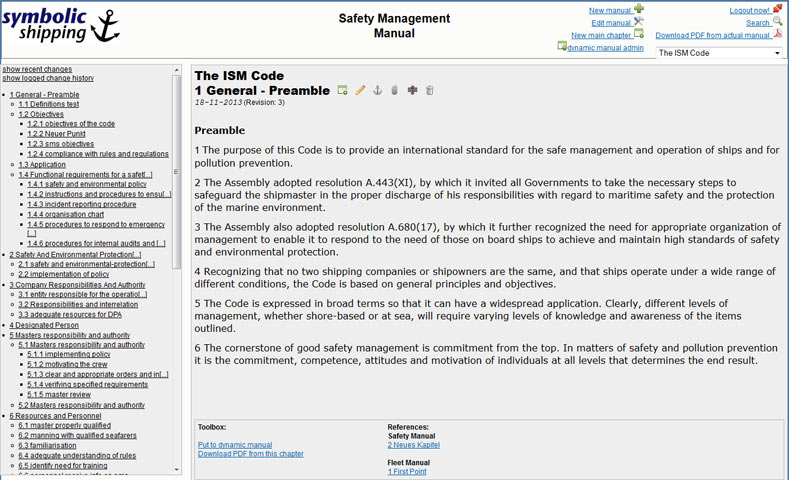Open reference 2 Neues Kapitel
Screen dimensions: 789x480
tap(414, 445)
